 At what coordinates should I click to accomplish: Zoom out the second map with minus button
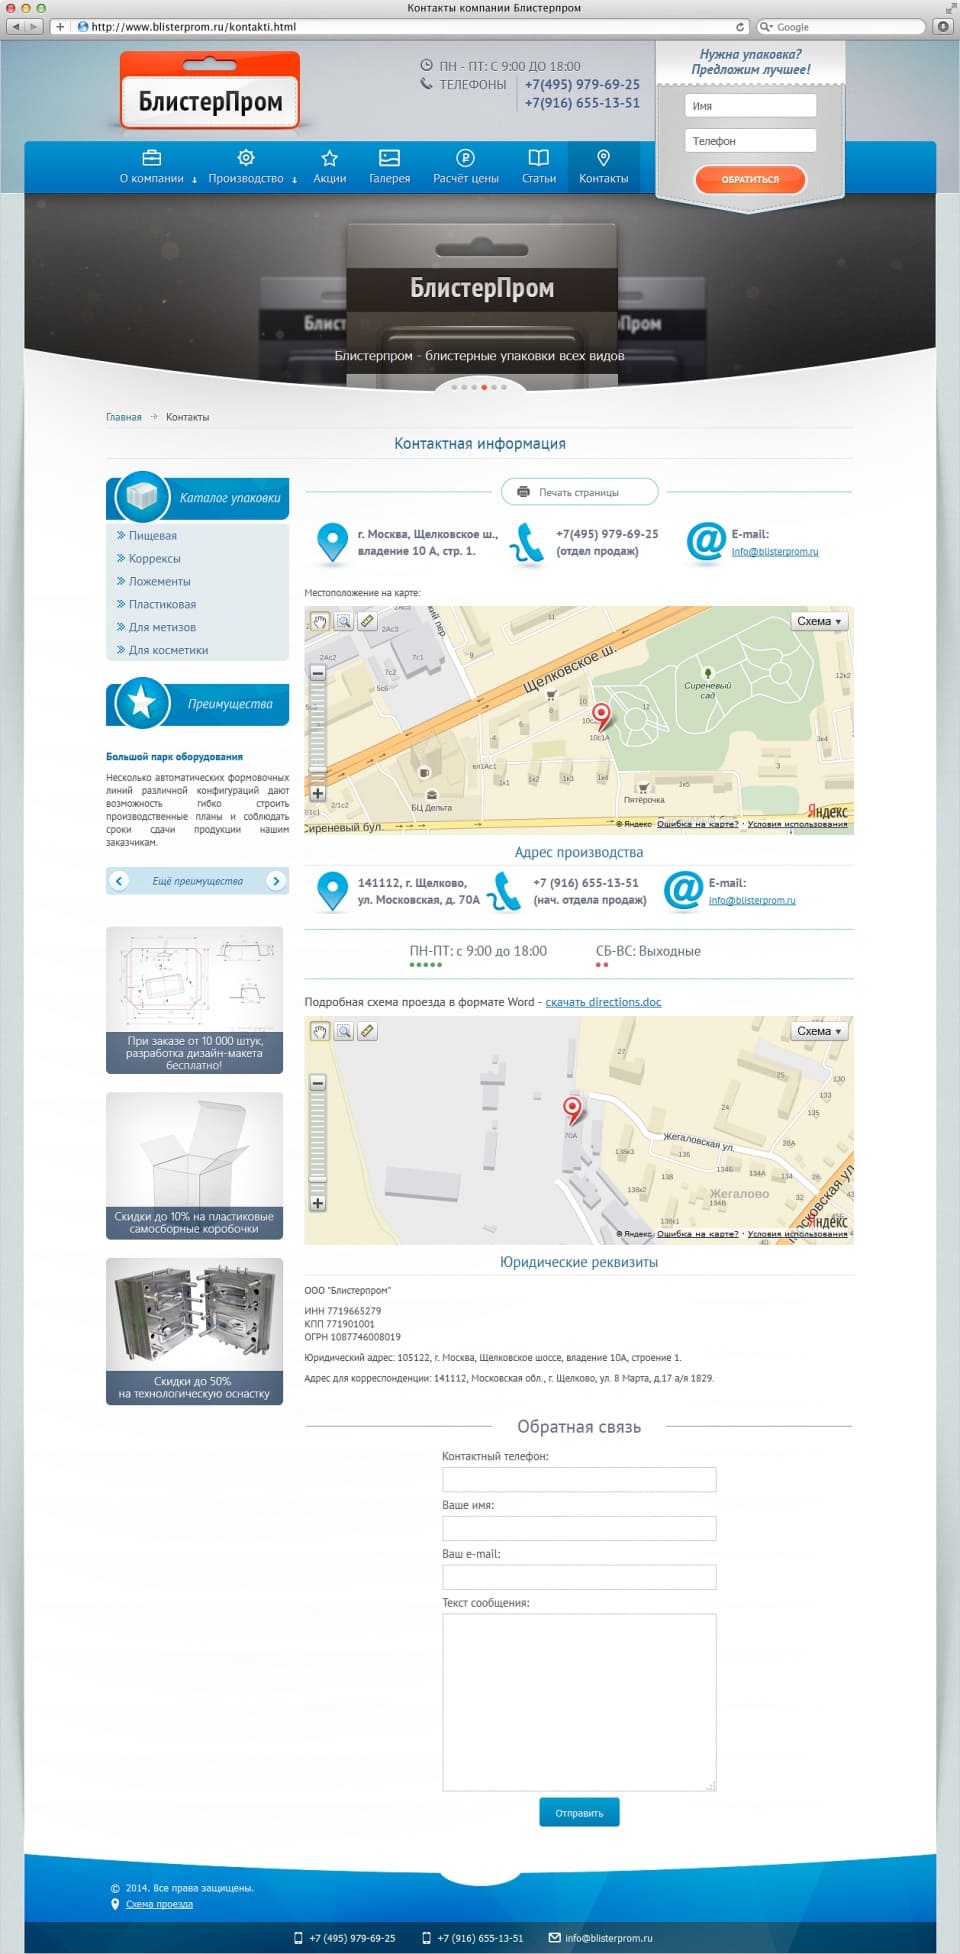(x=318, y=1082)
